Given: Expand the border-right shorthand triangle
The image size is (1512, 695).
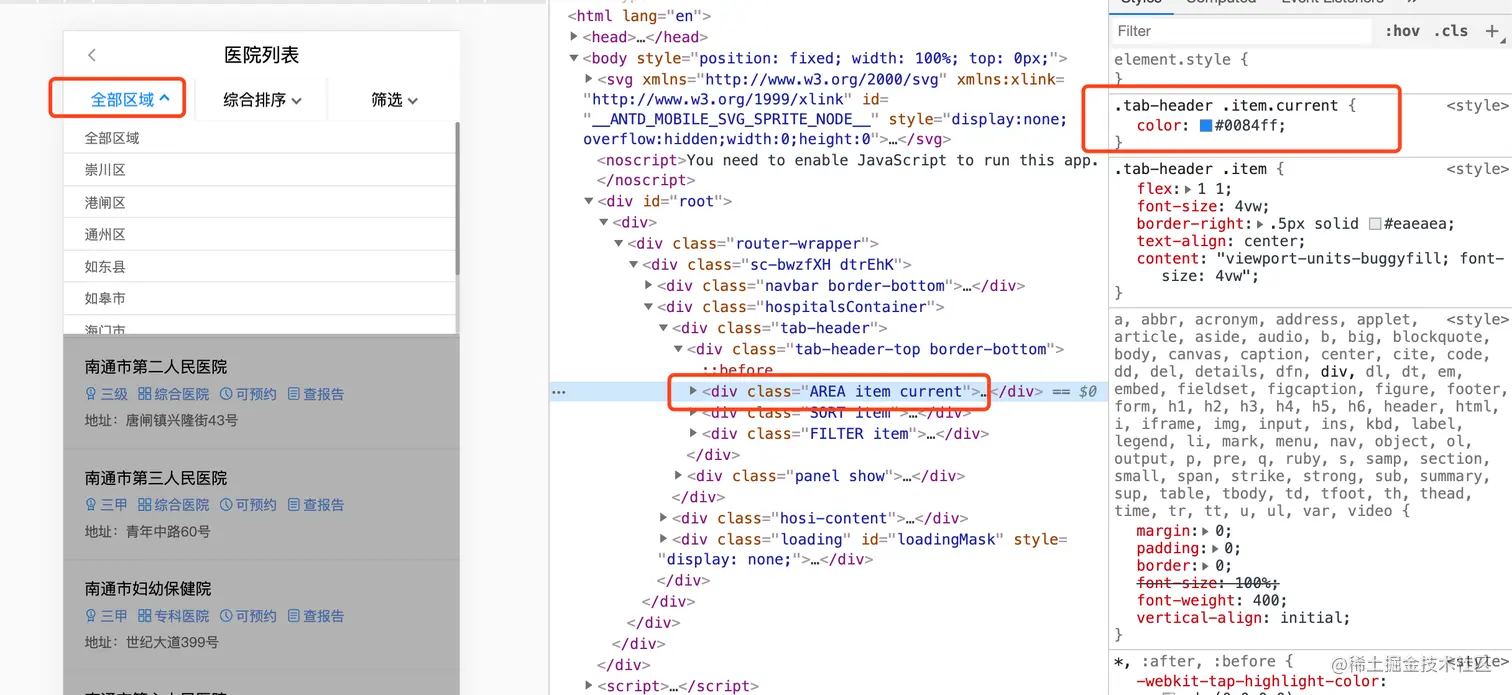Looking at the screenshot, I should (x=1261, y=224).
